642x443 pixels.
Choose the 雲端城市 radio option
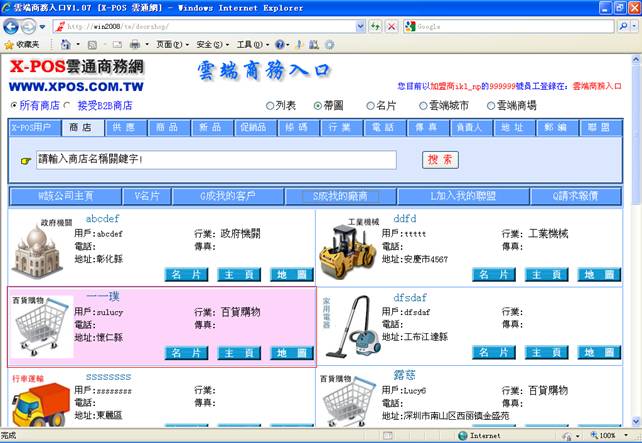pos(421,105)
